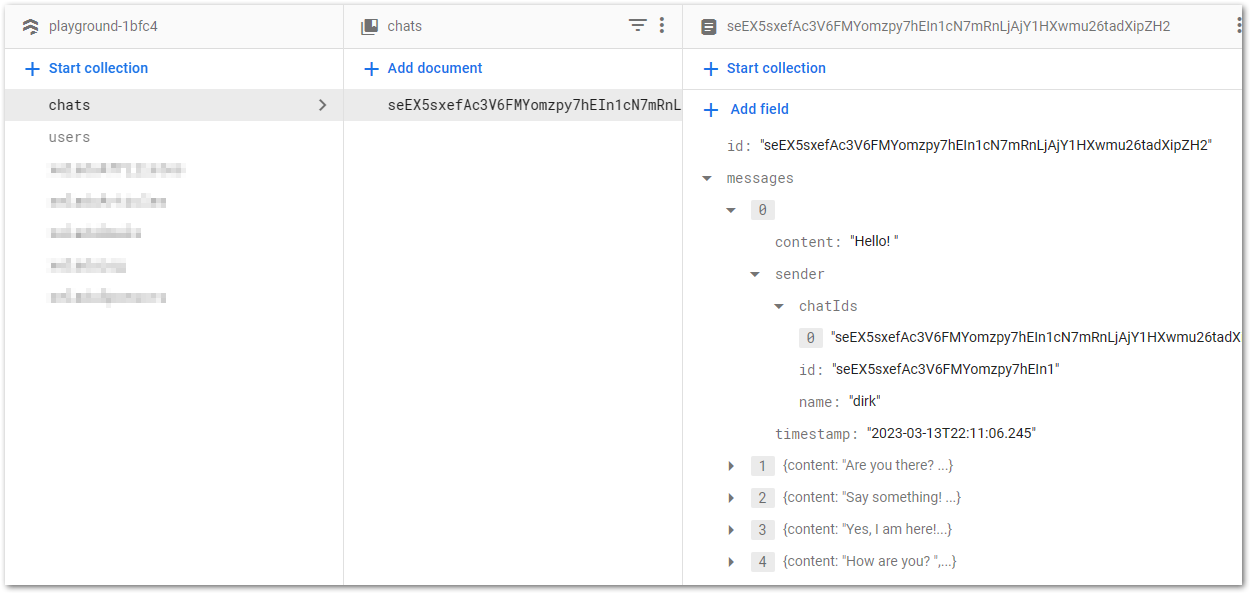This screenshot has height=594, width=1251.
Task: Open the filter list icon for chats
Action: coord(638,26)
